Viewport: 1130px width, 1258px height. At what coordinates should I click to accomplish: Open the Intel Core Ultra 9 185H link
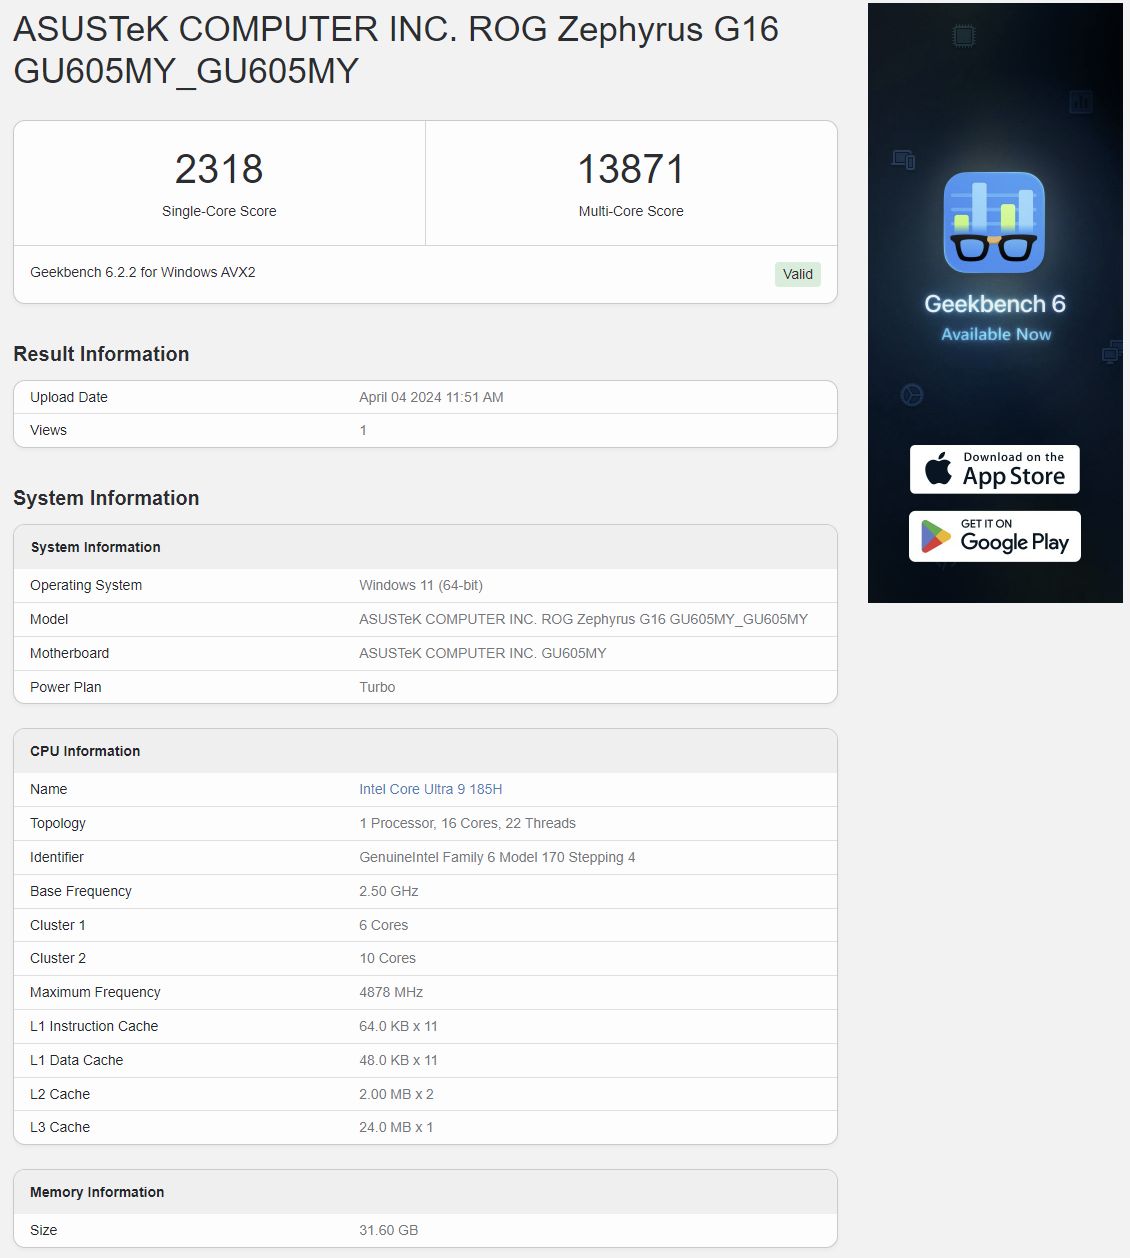tap(430, 789)
